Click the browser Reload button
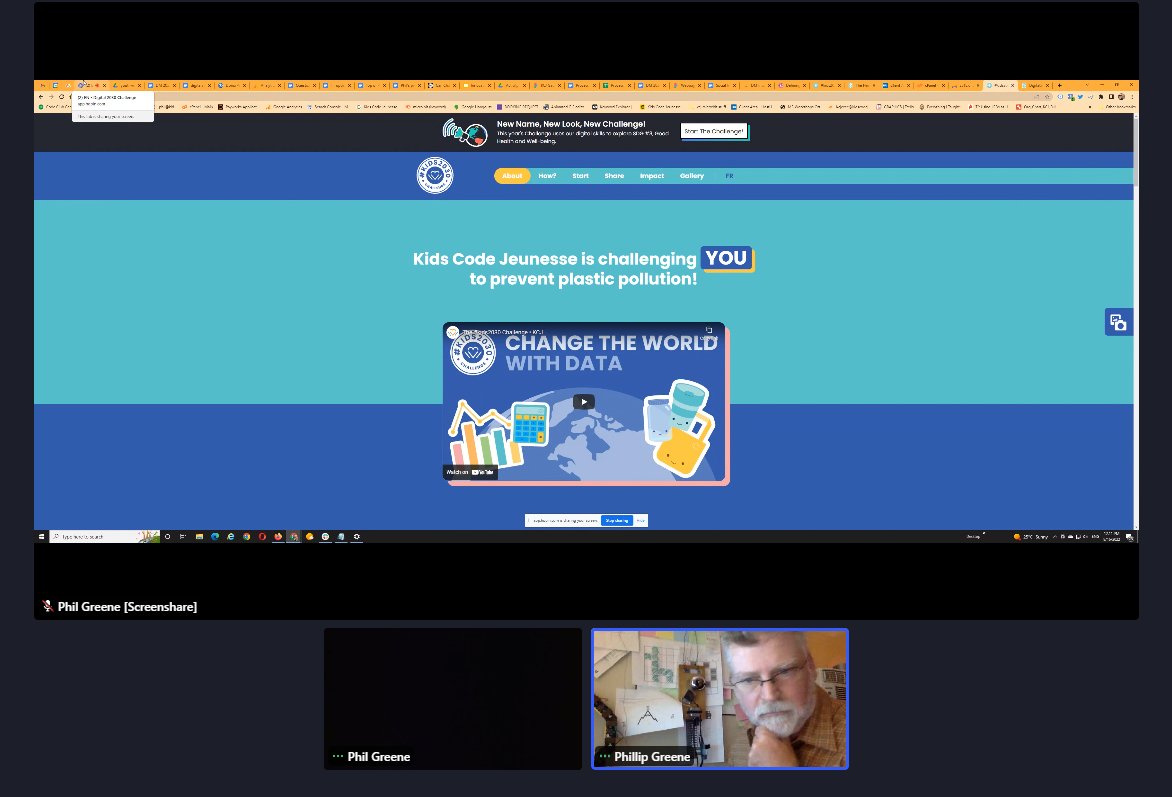Image resolution: width=1172 pixels, height=797 pixels. (61, 96)
